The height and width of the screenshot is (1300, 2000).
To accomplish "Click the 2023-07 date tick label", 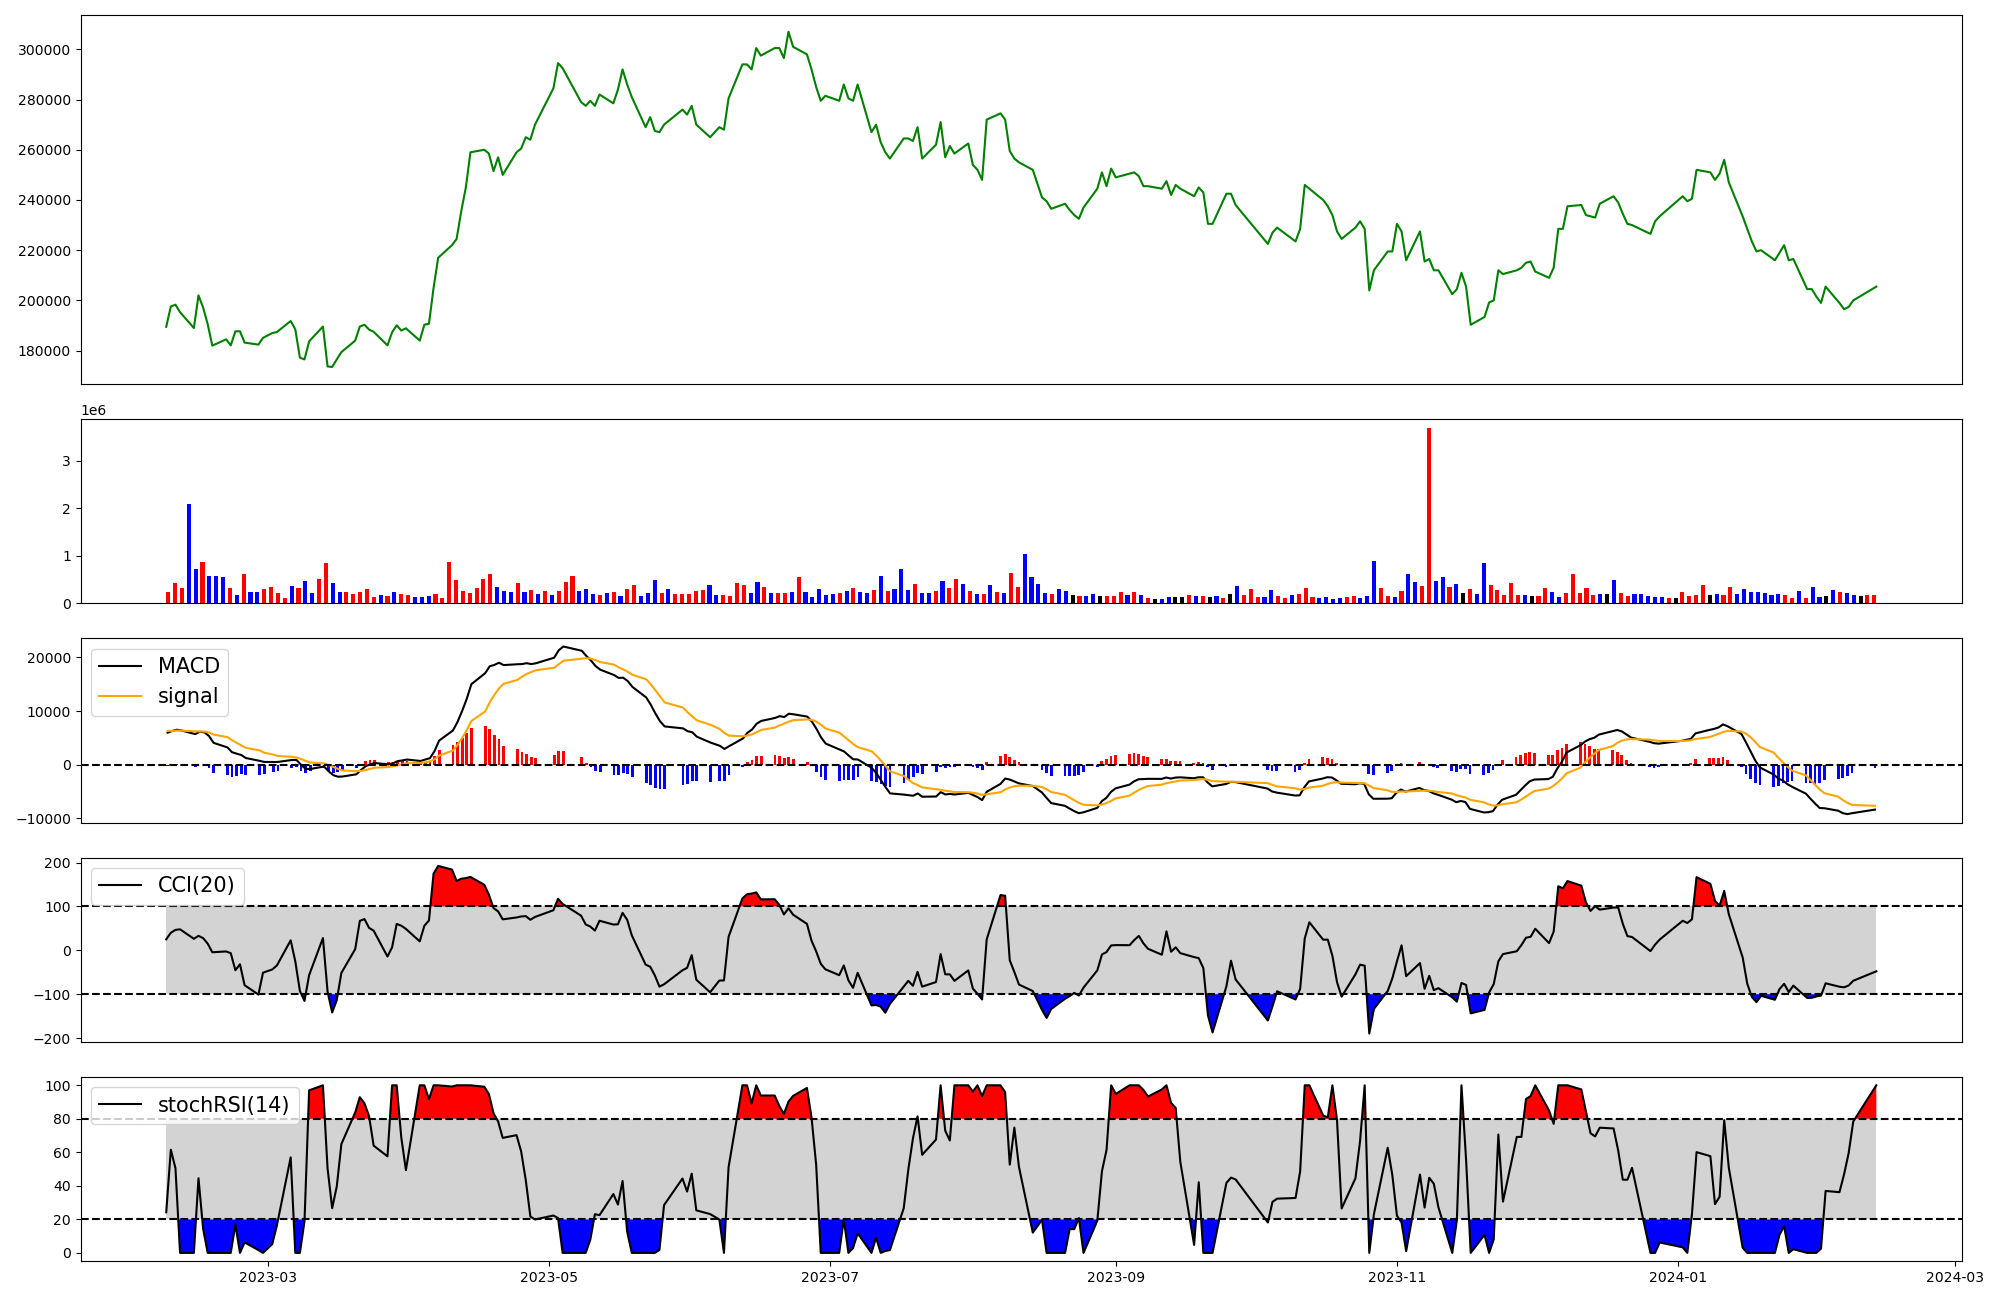I will click(x=830, y=1277).
